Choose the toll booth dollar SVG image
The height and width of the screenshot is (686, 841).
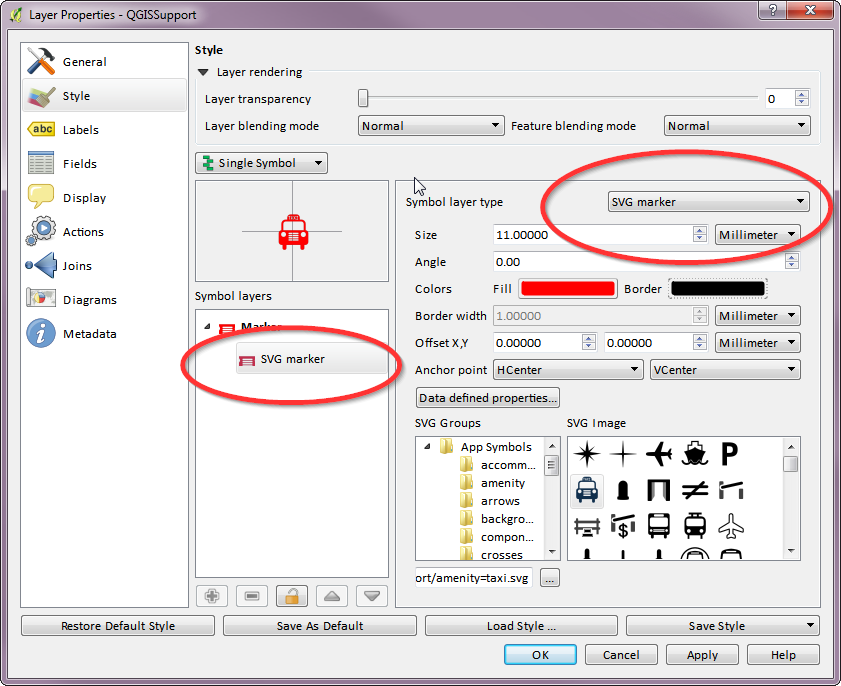pos(623,526)
